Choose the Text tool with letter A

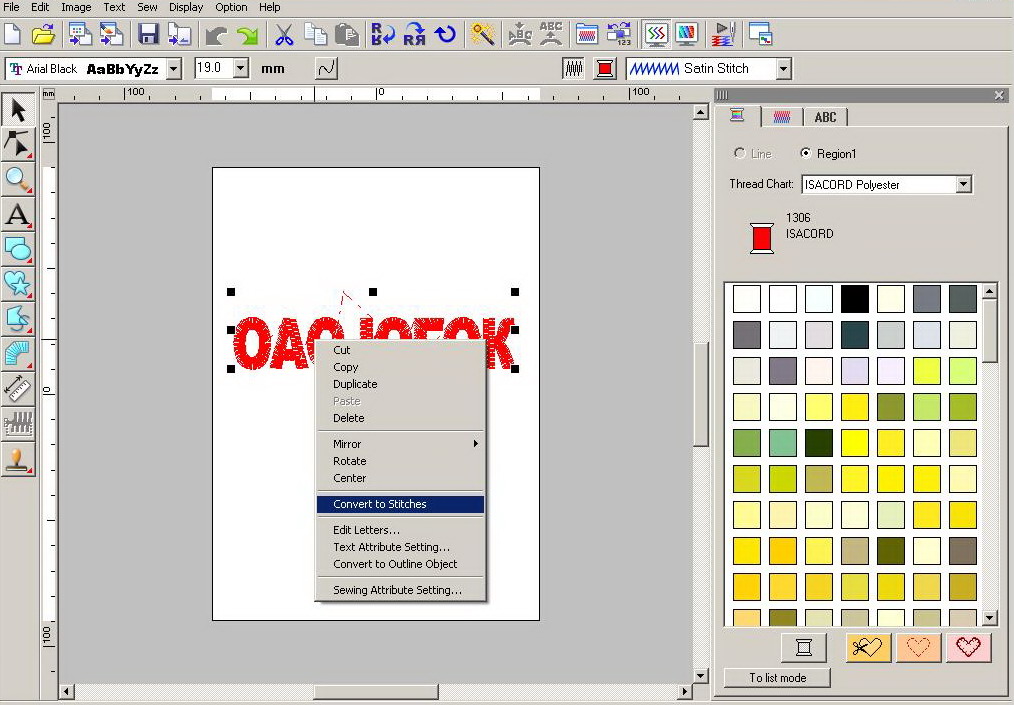[x=18, y=214]
